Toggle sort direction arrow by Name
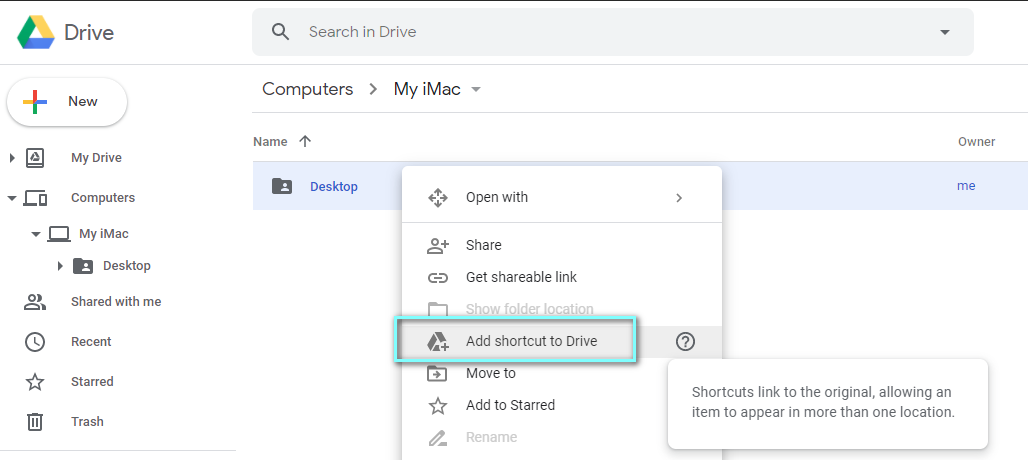Screen dimensions: 1028x460 coord(305,142)
